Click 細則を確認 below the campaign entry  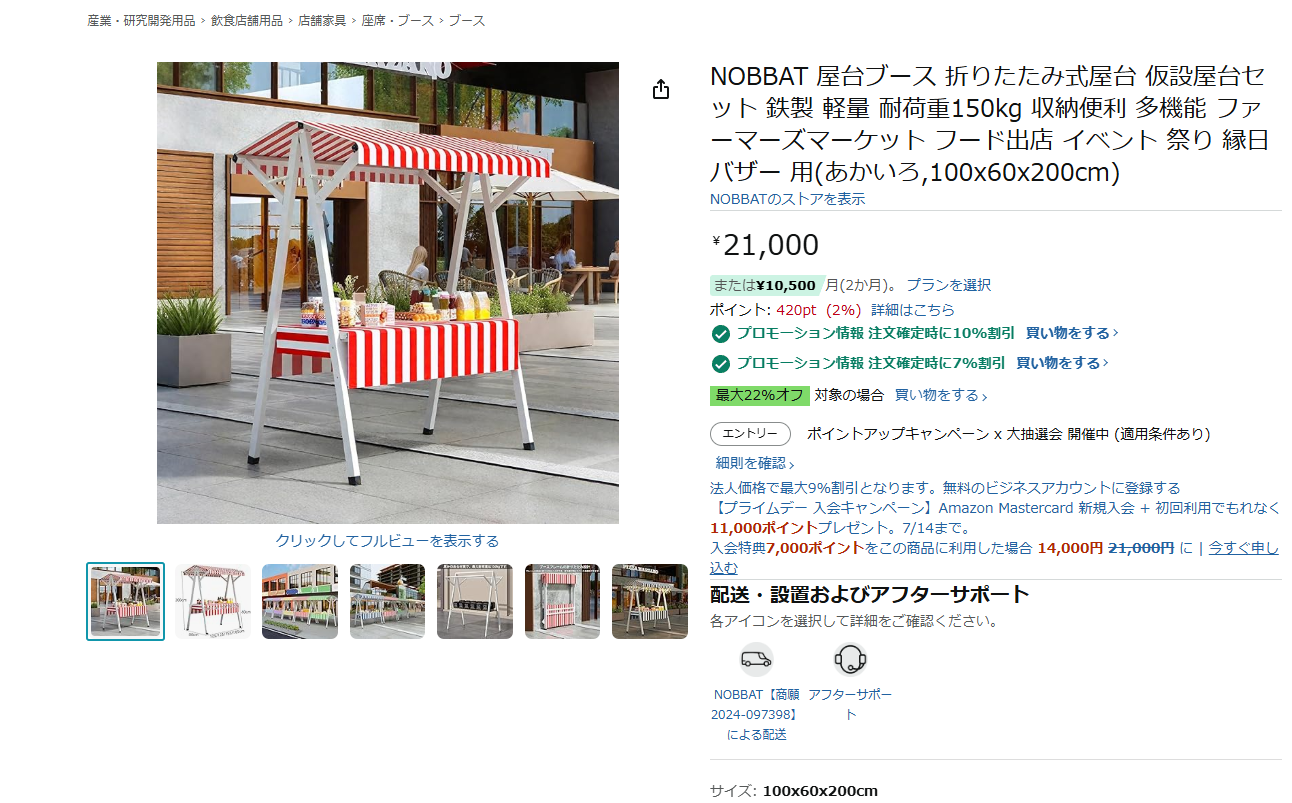point(748,463)
